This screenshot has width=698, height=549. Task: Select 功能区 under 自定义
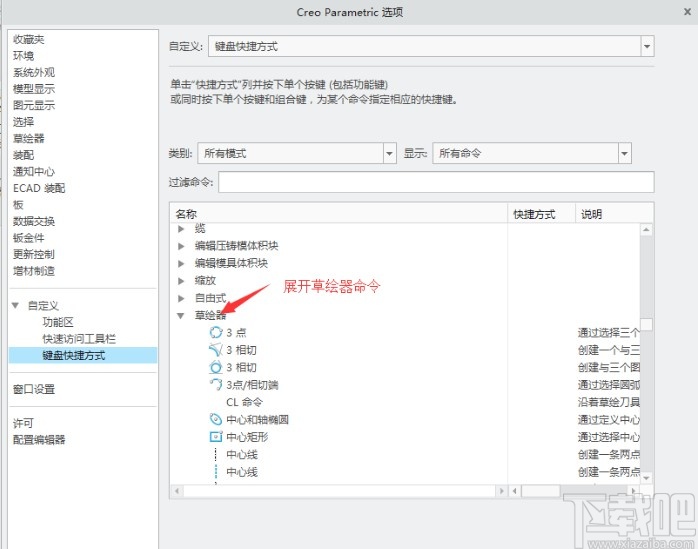pos(58,322)
